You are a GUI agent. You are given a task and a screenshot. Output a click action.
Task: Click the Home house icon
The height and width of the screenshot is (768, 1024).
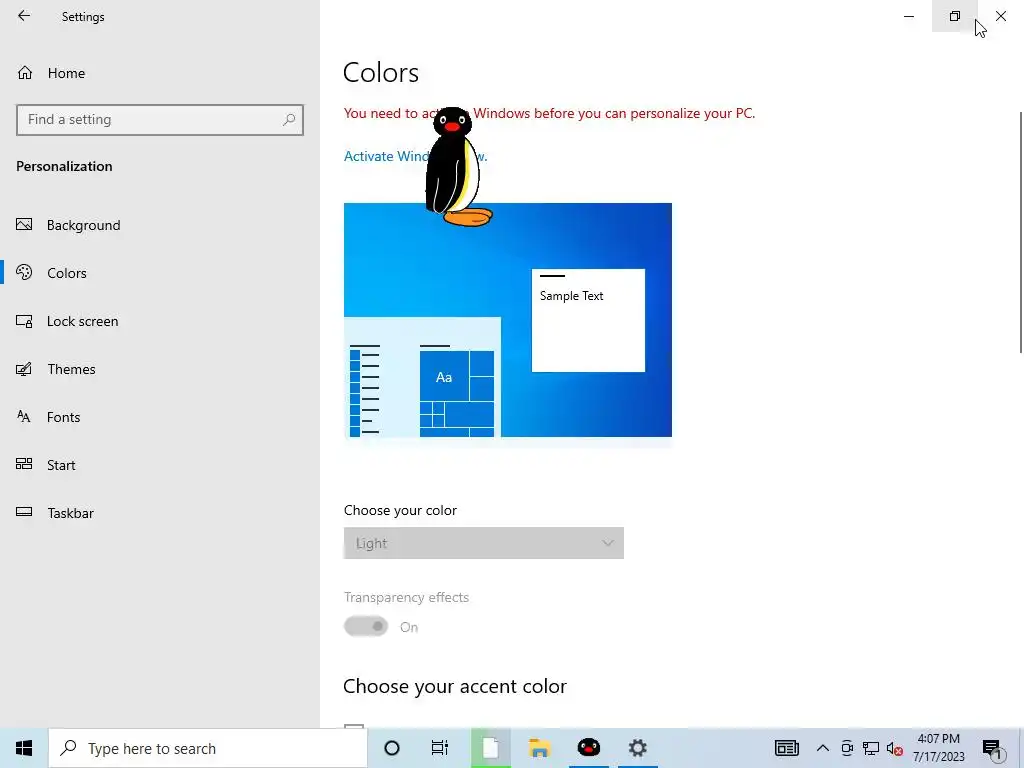pos(25,72)
